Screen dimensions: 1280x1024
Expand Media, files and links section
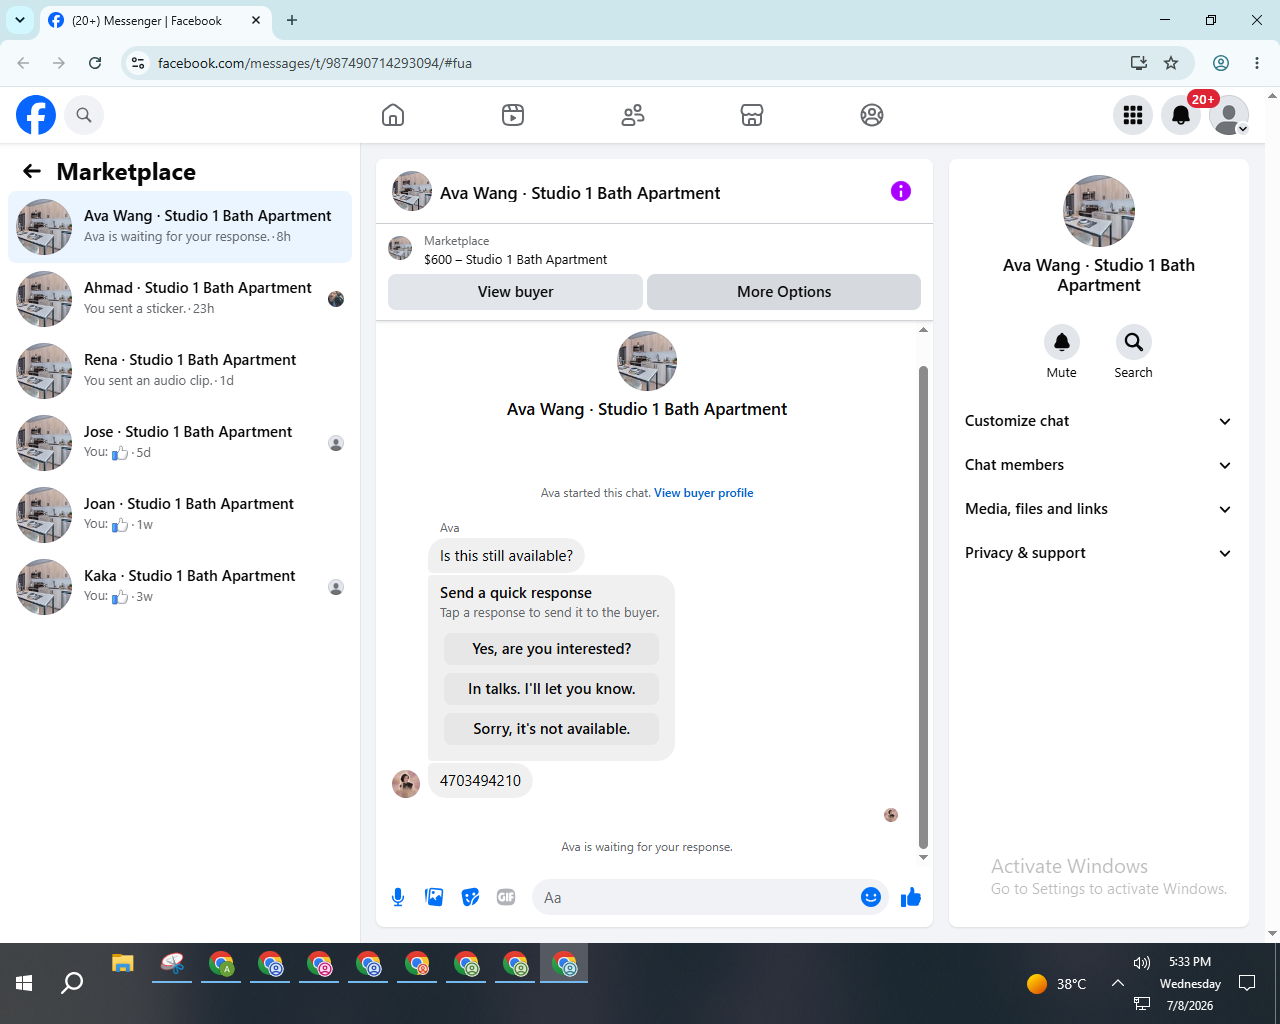pos(1099,509)
